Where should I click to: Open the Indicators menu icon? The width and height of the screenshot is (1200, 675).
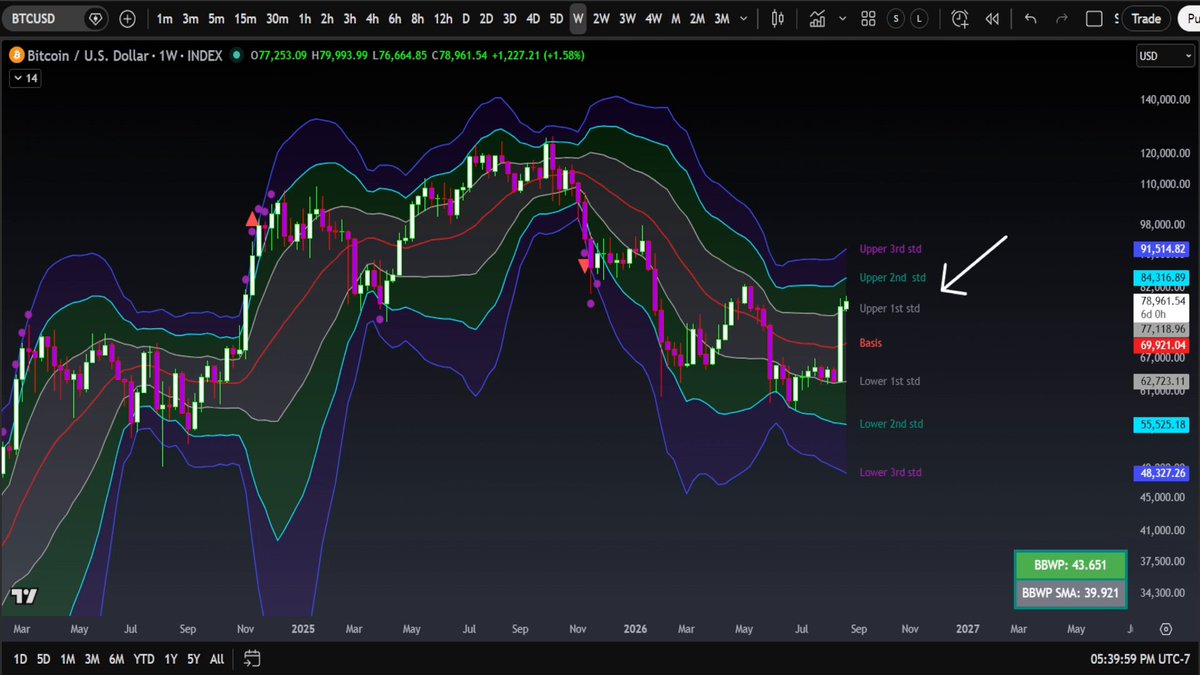[818, 19]
